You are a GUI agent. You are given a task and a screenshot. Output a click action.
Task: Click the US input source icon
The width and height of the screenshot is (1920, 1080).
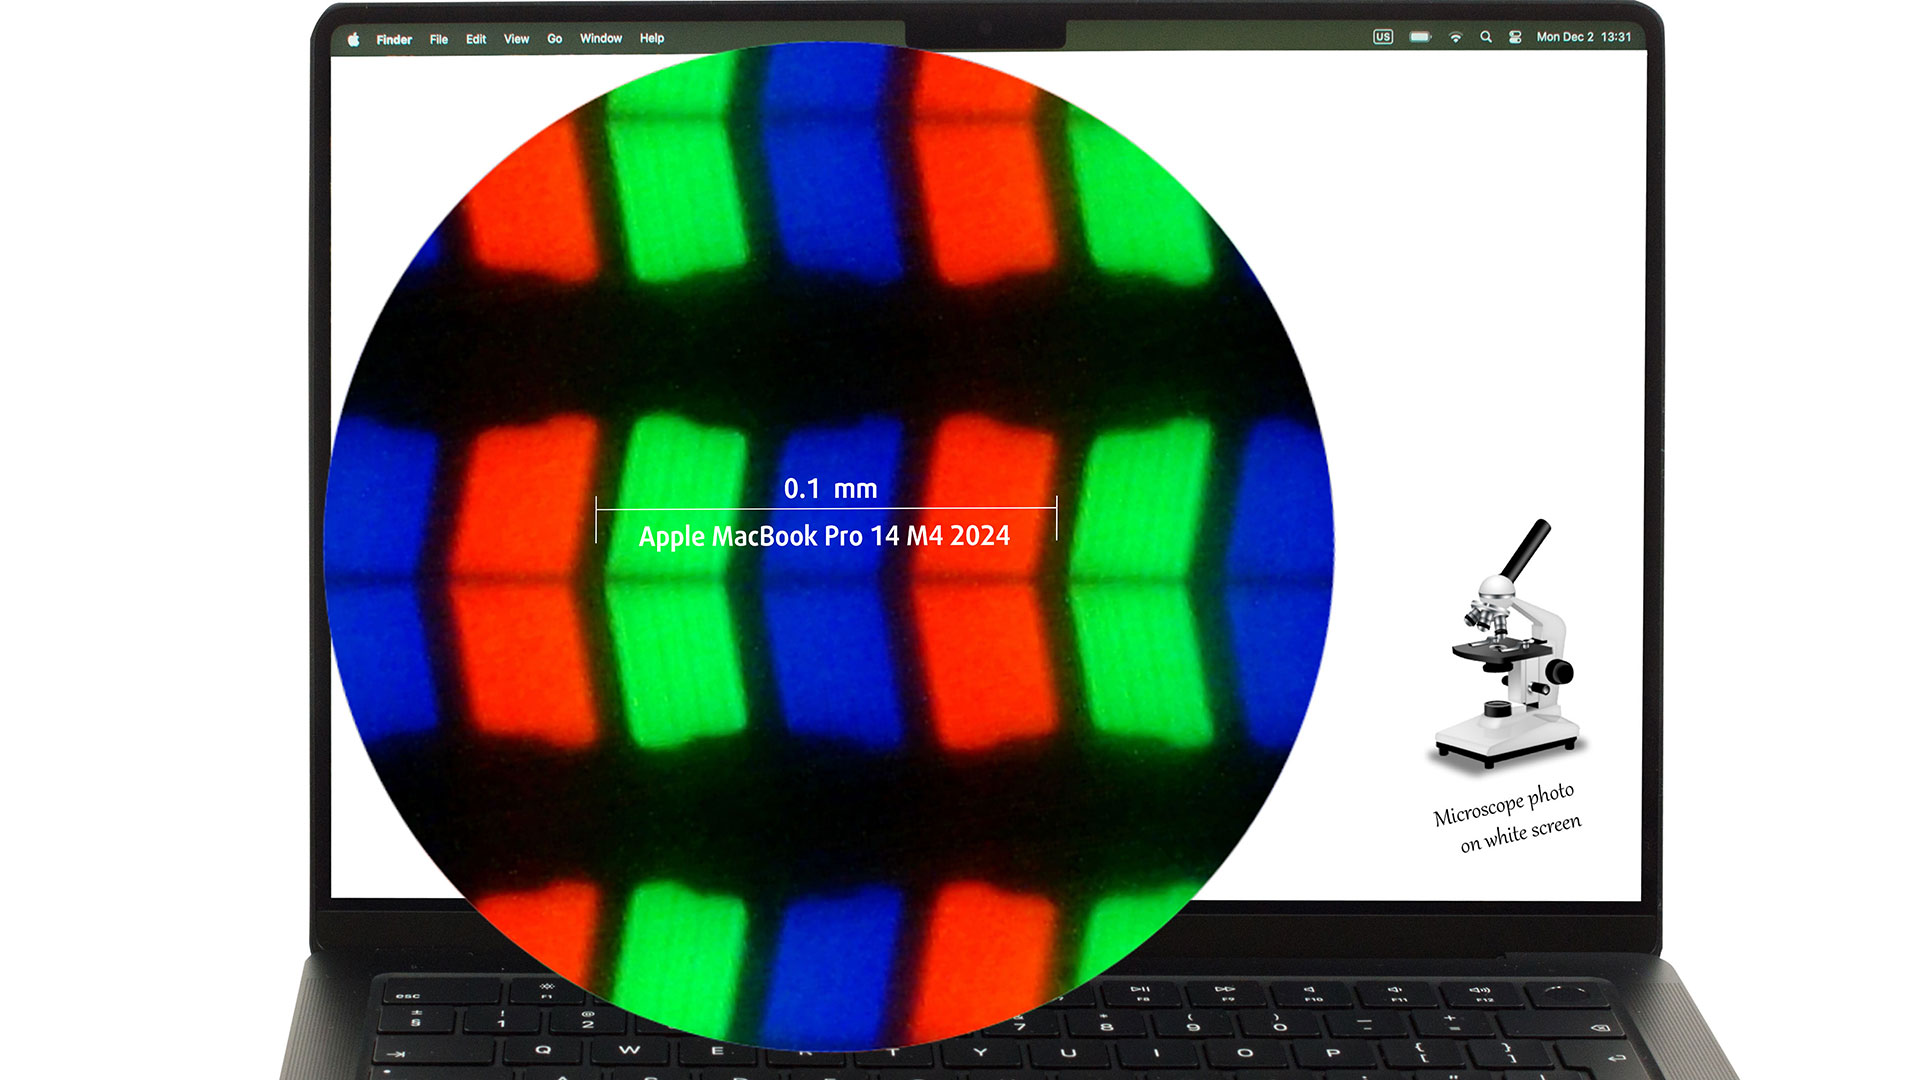point(1383,37)
